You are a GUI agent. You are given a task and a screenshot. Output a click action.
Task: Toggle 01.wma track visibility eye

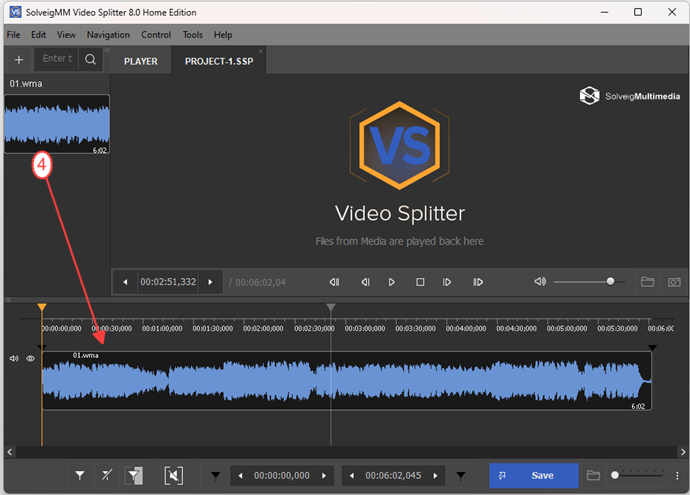tap(30, 359)
